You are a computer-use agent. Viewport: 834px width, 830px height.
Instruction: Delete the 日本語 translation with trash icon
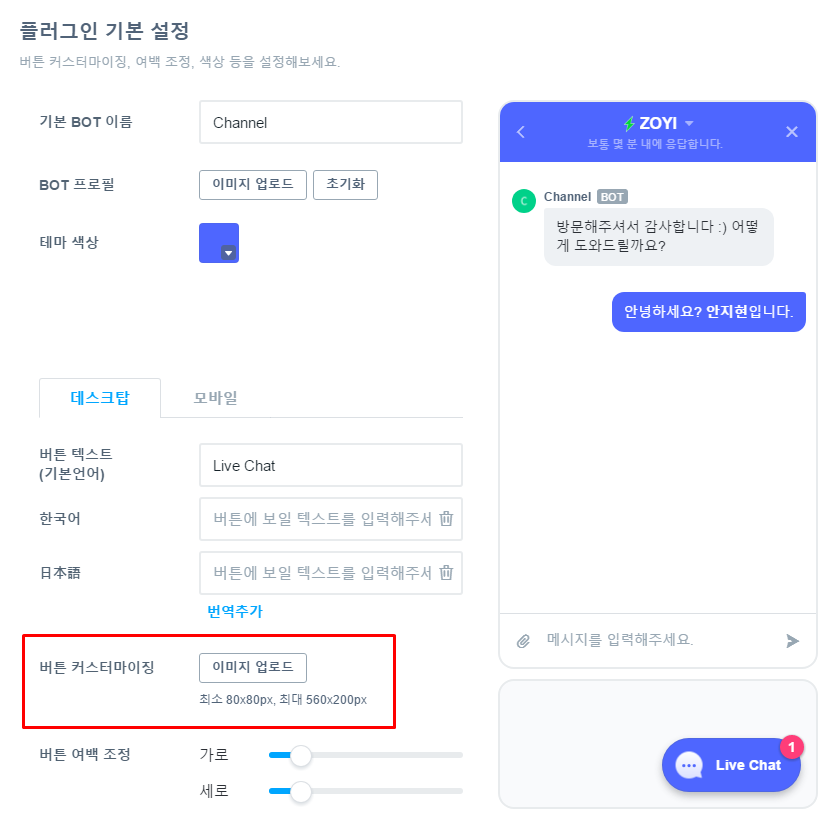[x=447, y=572]
